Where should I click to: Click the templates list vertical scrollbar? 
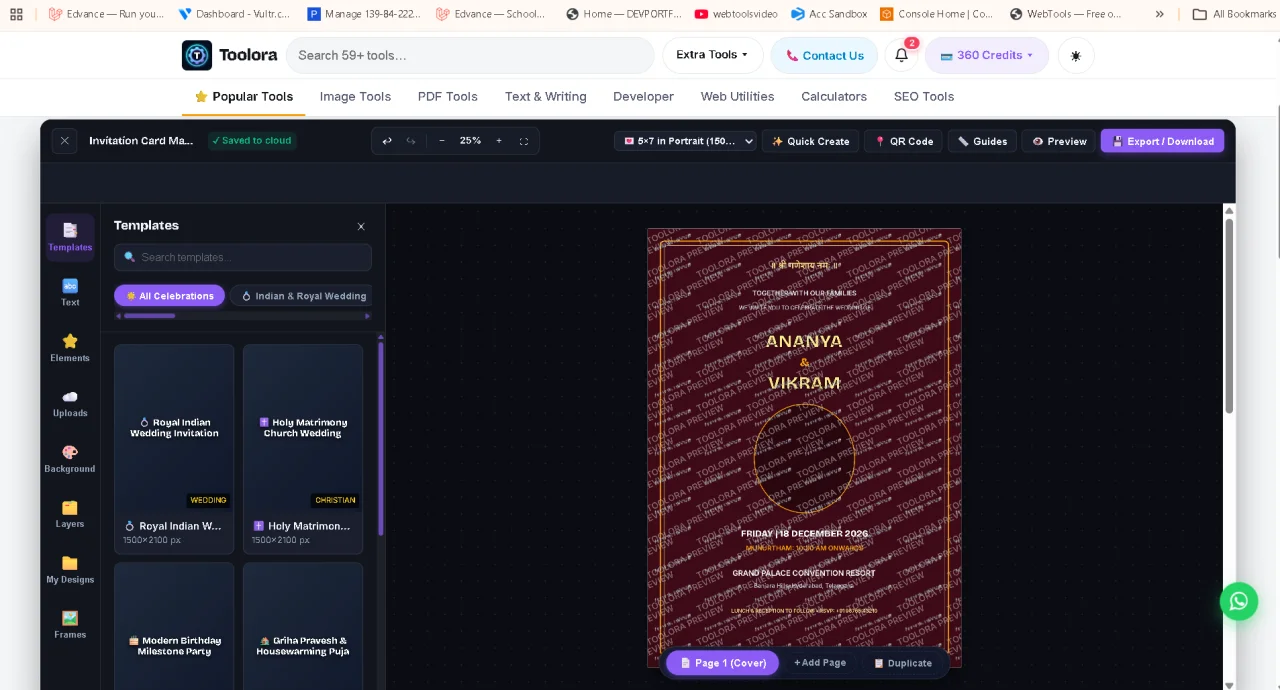coord(381,440)
